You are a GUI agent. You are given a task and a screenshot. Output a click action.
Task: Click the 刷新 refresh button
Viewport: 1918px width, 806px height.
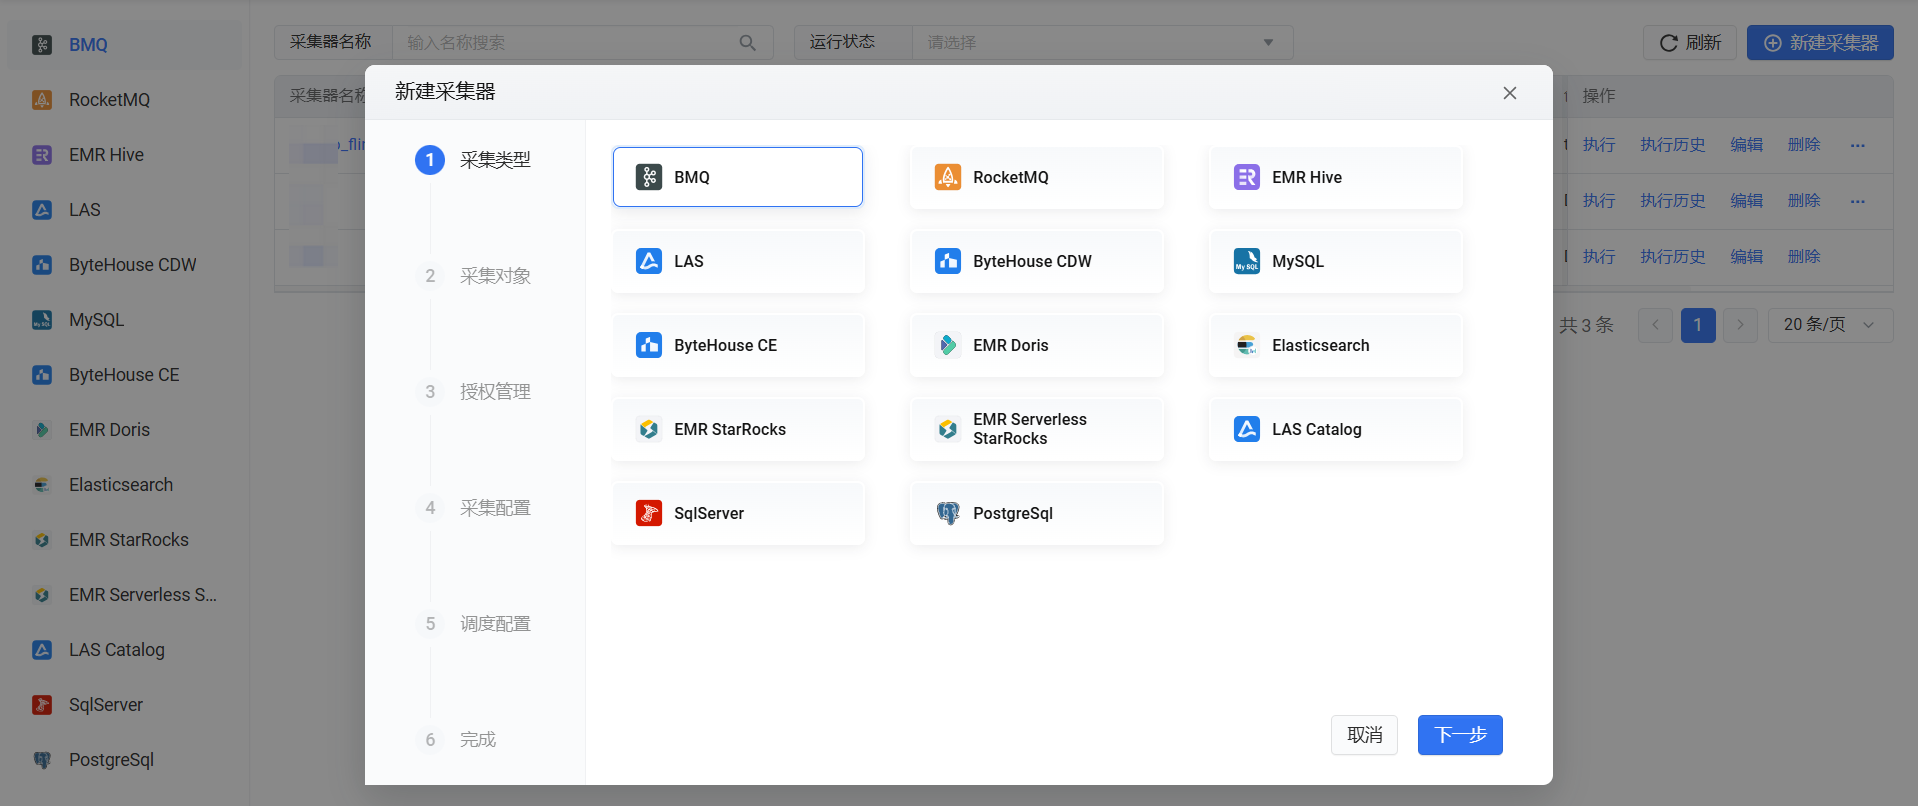point(1690,43)
